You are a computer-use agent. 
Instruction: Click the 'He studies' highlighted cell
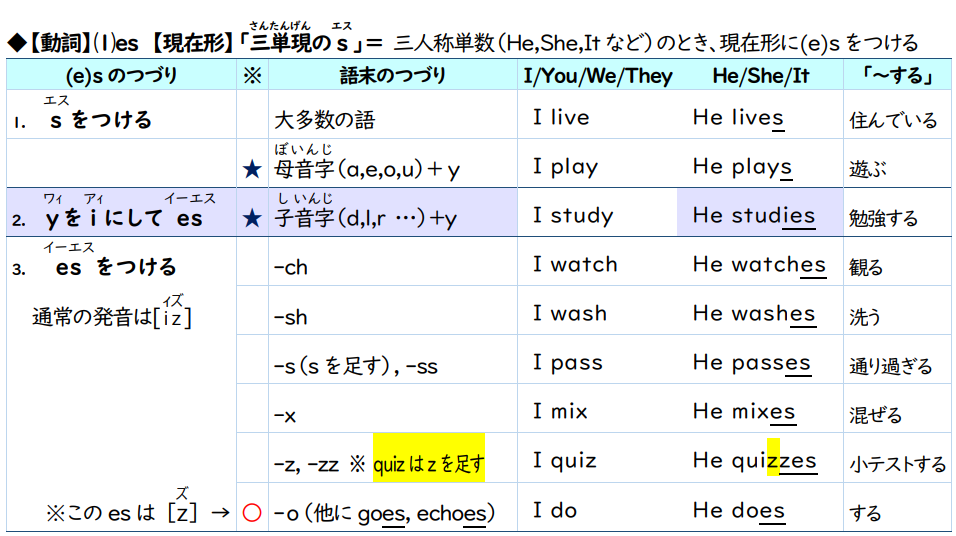(x=754, y=215)
